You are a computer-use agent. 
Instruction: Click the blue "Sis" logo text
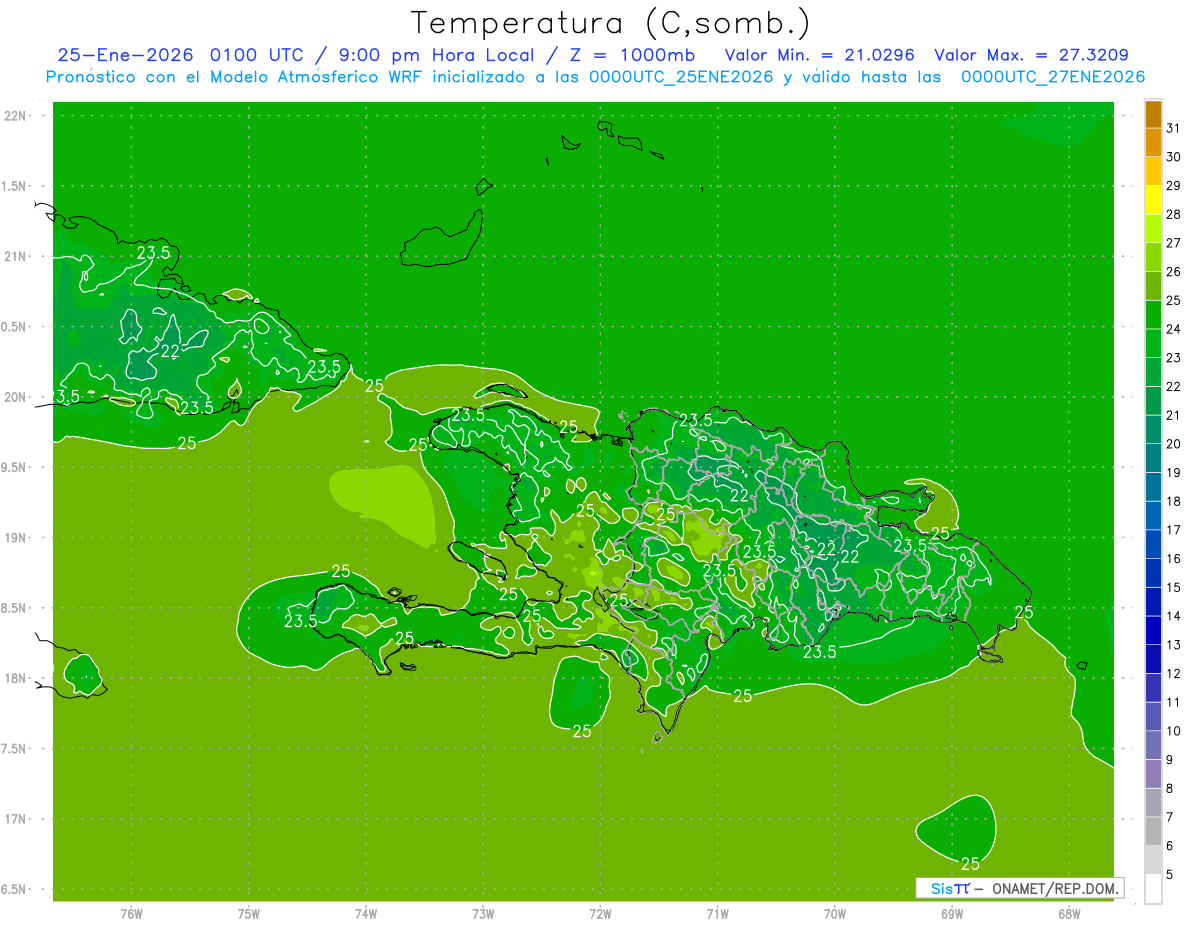[x=941, y=888]
